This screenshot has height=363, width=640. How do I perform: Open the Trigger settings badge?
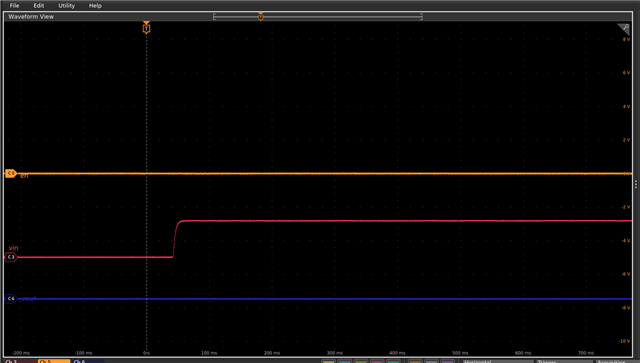(564, 361)
